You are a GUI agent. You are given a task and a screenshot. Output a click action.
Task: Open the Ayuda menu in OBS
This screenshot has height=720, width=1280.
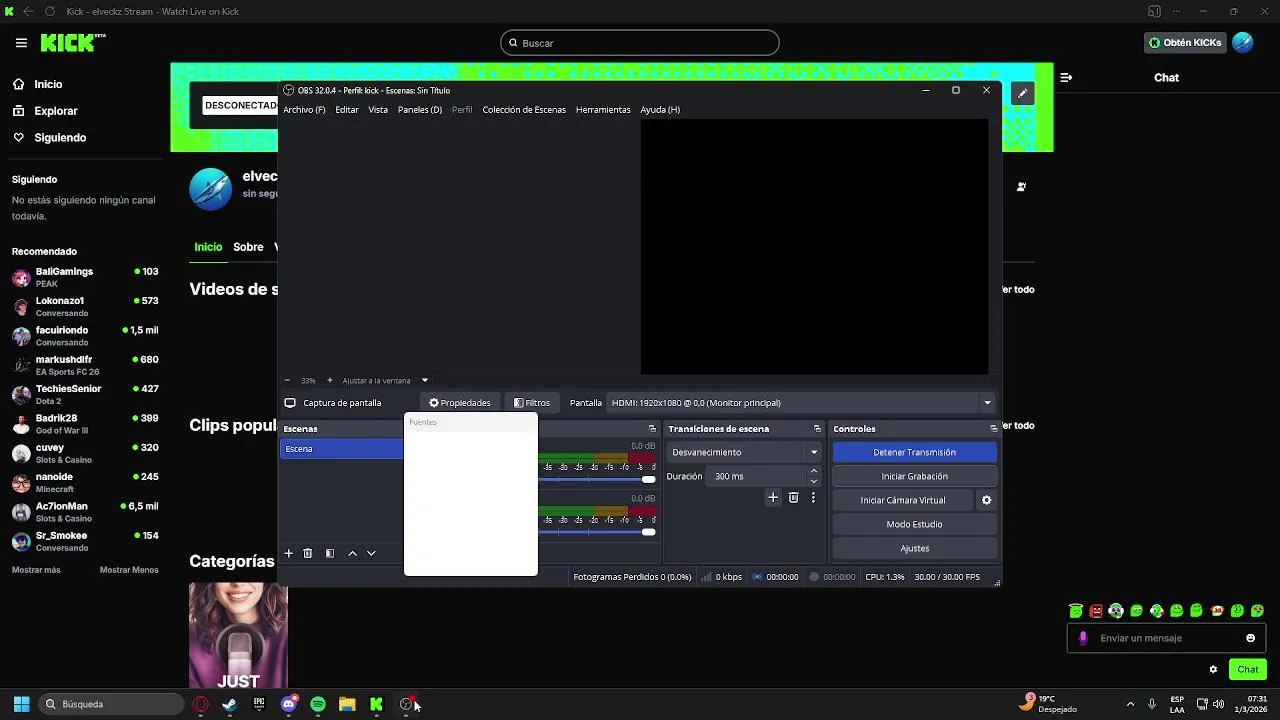[660, 110]
